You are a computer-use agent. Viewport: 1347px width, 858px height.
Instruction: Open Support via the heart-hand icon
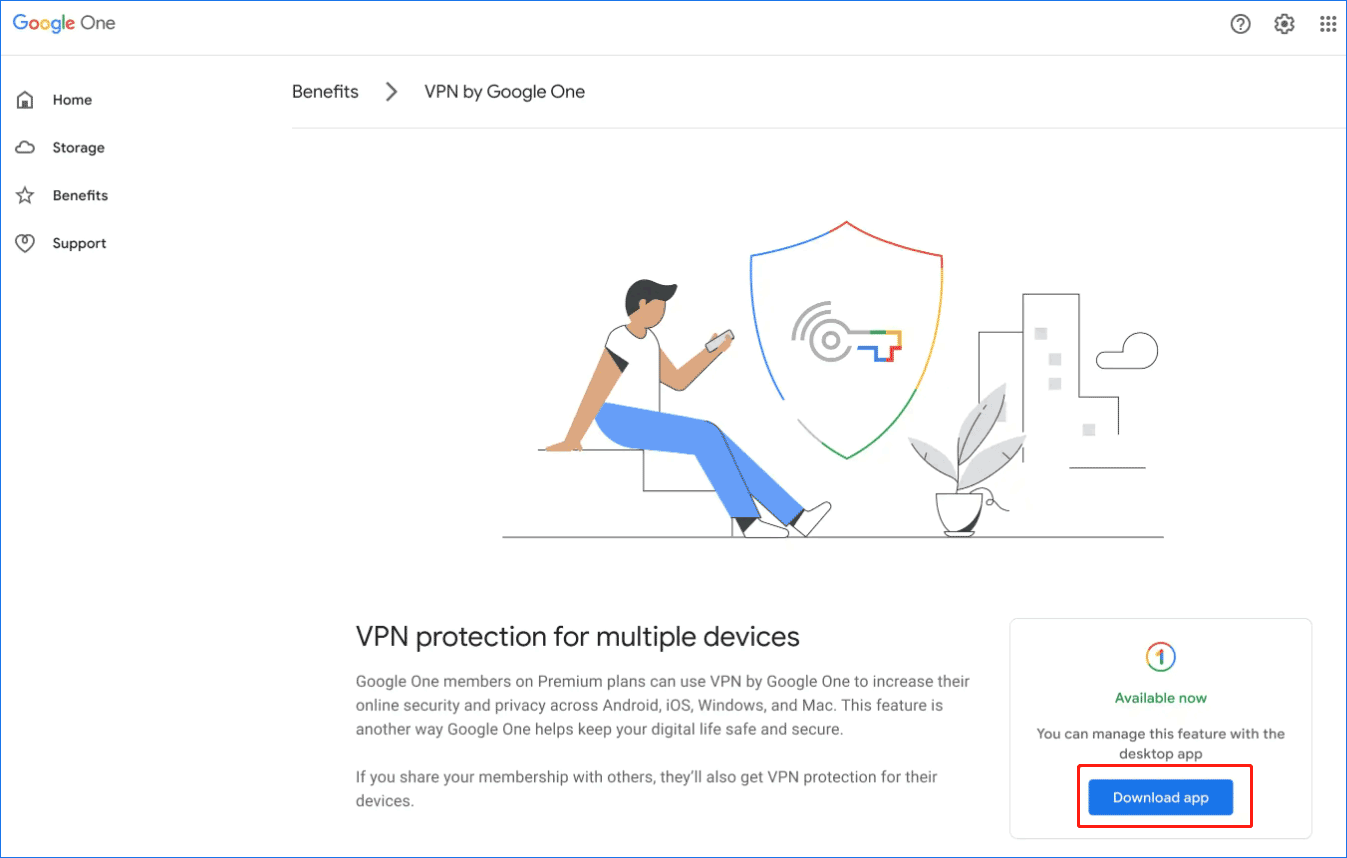[x=25, y=243]
